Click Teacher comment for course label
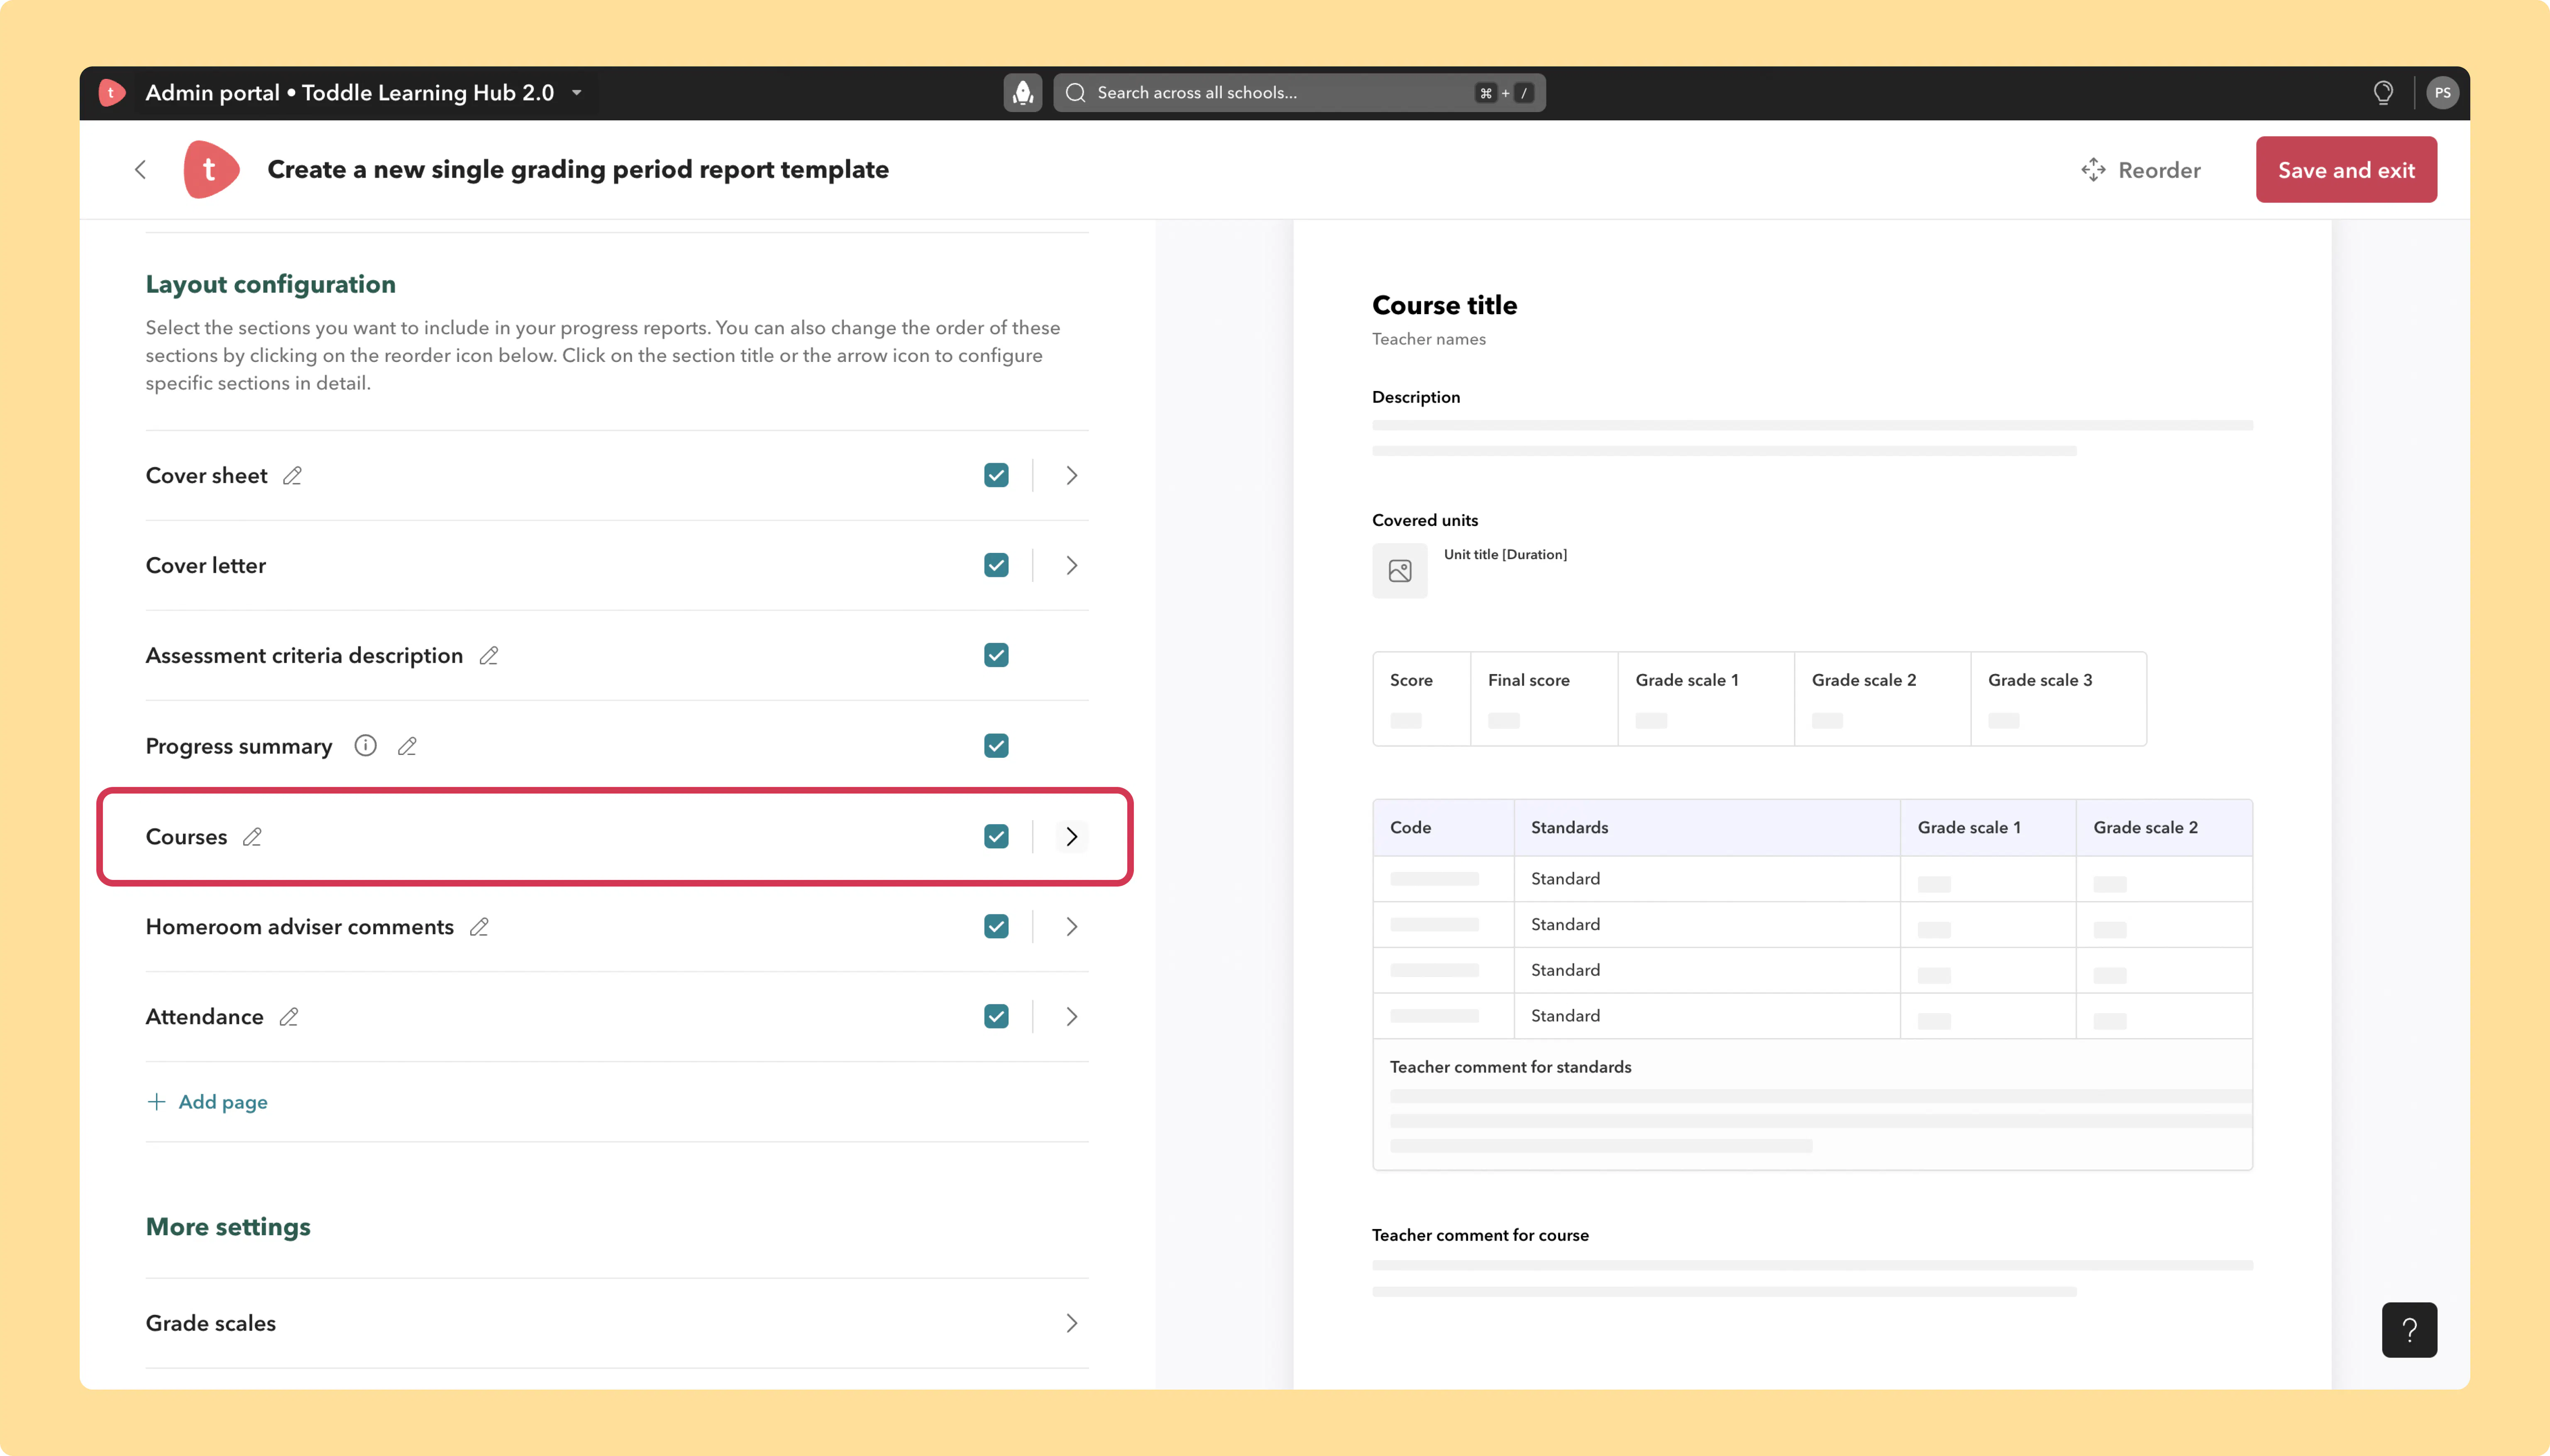This screenshot has height=1456, width=2550. 1480,1235
